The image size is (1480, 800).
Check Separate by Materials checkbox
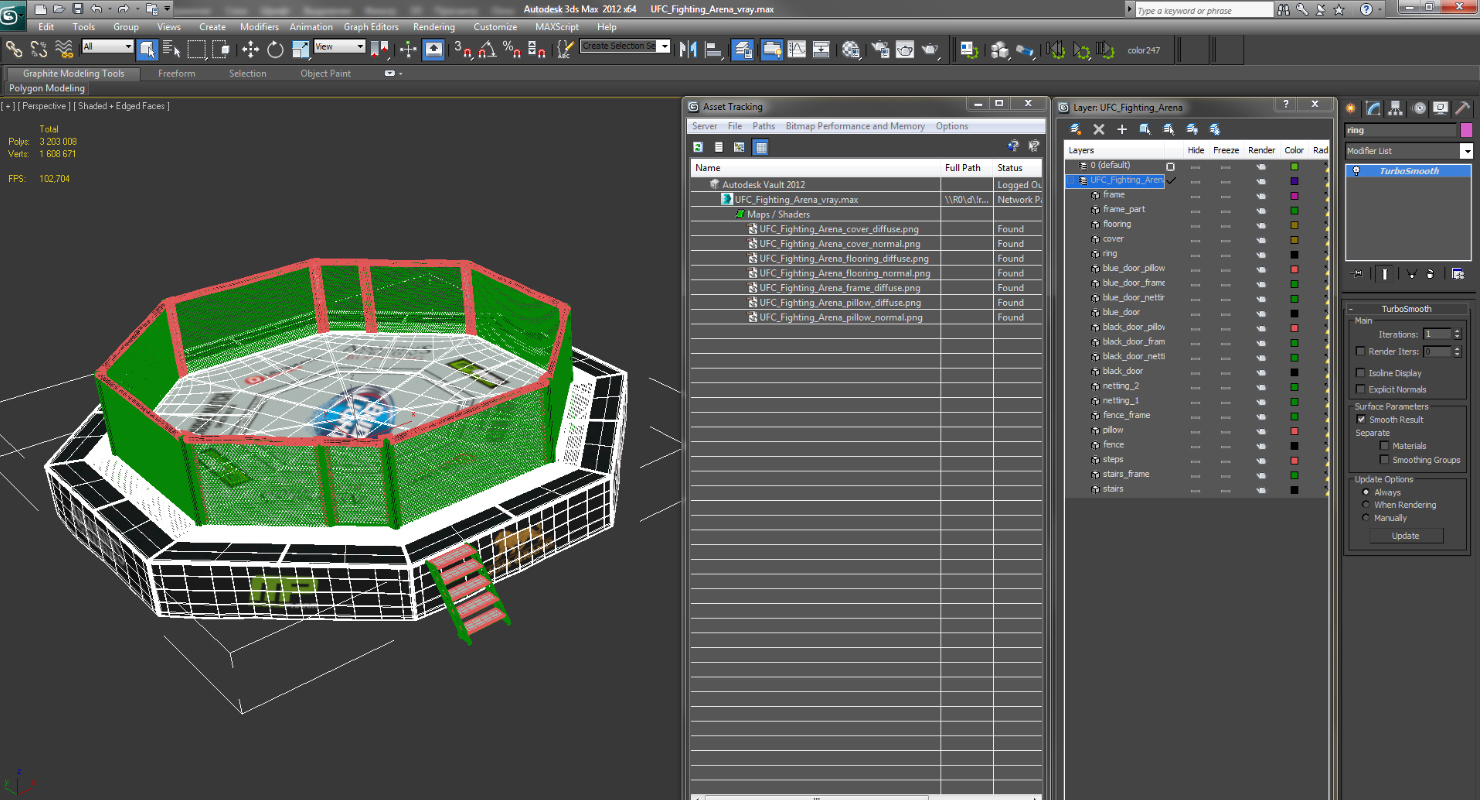(x=1384, y=446)
